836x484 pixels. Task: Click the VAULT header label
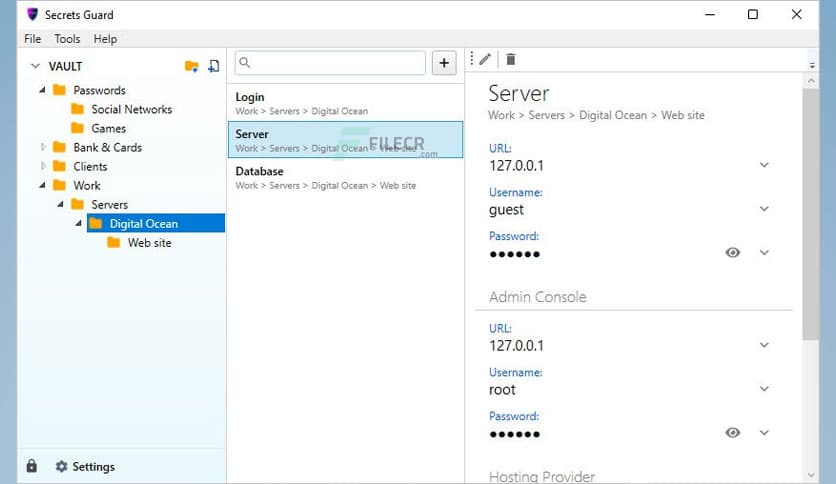pyautogui.click(x=65, y=66)
